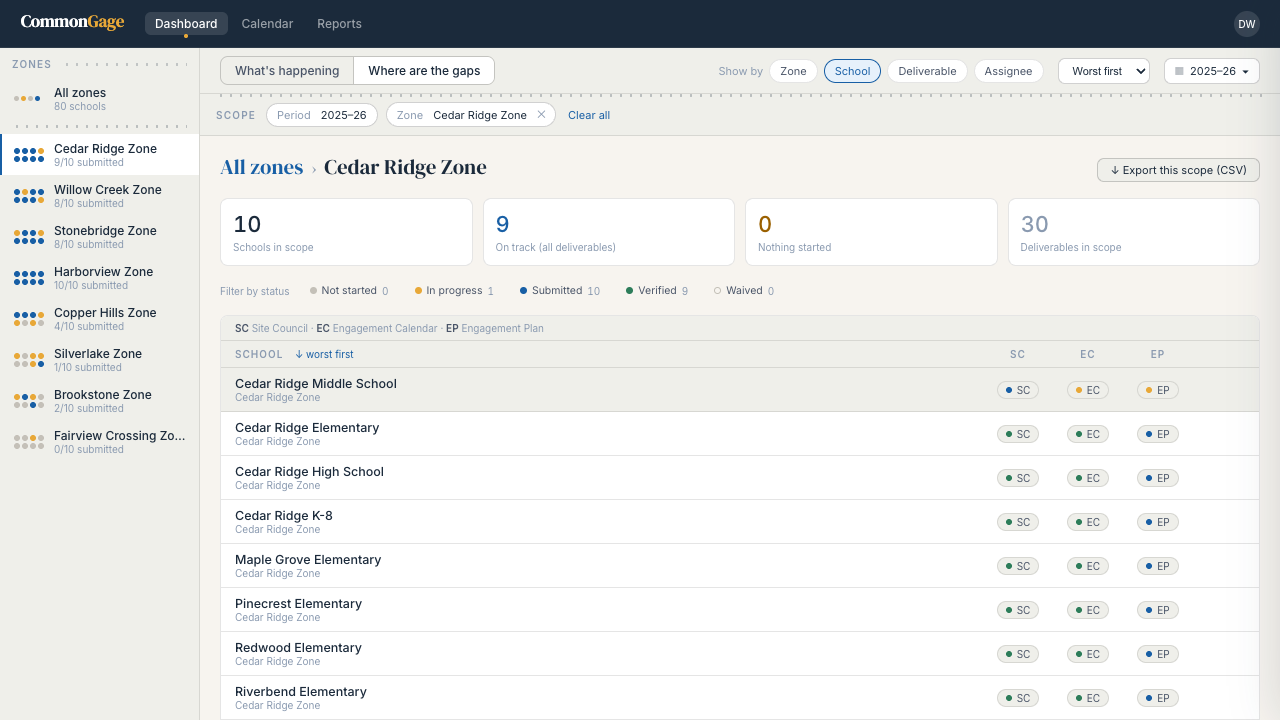Image resolution: width=1280 pixels, height=720 pixels.
Task: Toggle the In progress status filter
Action: click(454, 291)
